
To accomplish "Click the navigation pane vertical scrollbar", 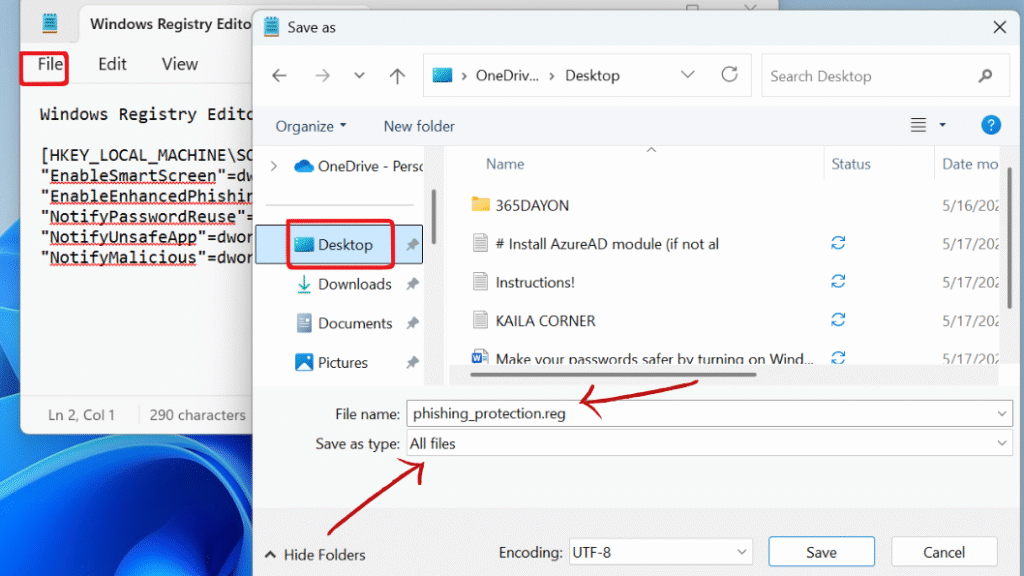I will 434,217.
